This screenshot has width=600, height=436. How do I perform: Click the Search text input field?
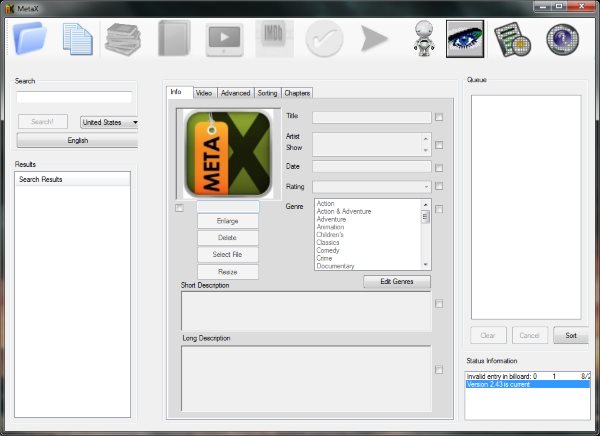74,97
